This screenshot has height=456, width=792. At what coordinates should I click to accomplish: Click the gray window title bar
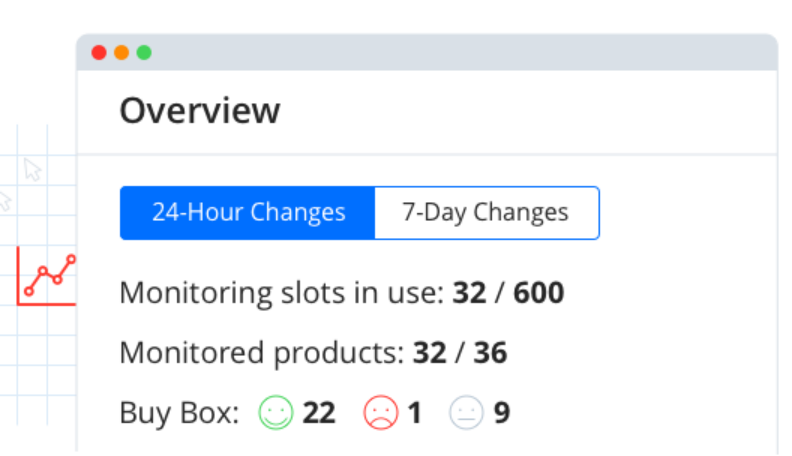(x=450, y=52)
